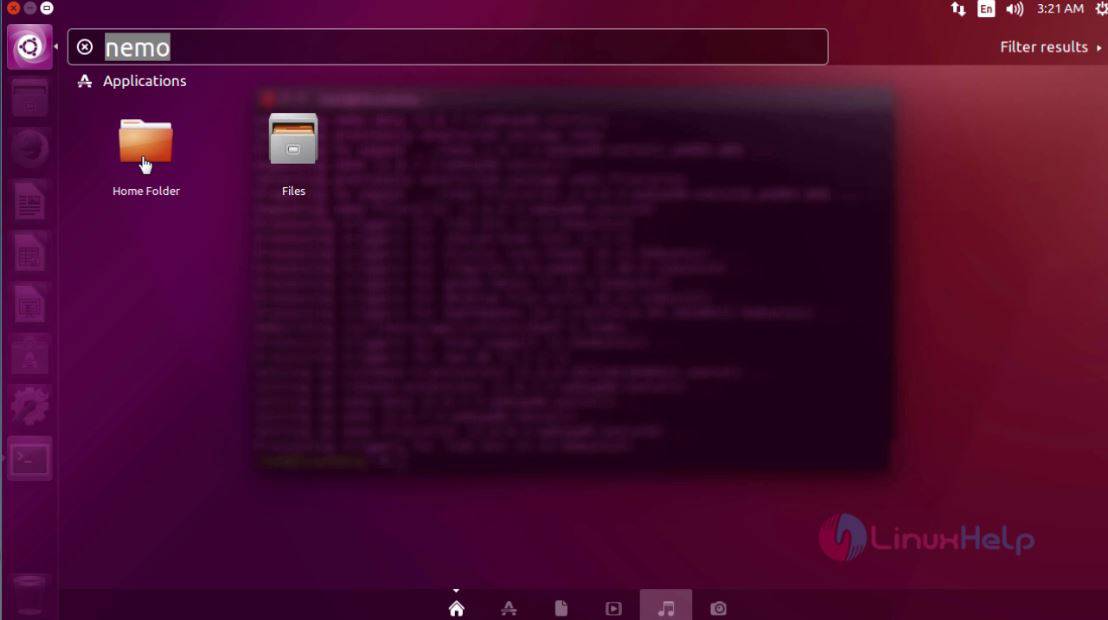Open System Settings from the launcher
Viewport: 1108px width, 620px height.
click(30, 406)
